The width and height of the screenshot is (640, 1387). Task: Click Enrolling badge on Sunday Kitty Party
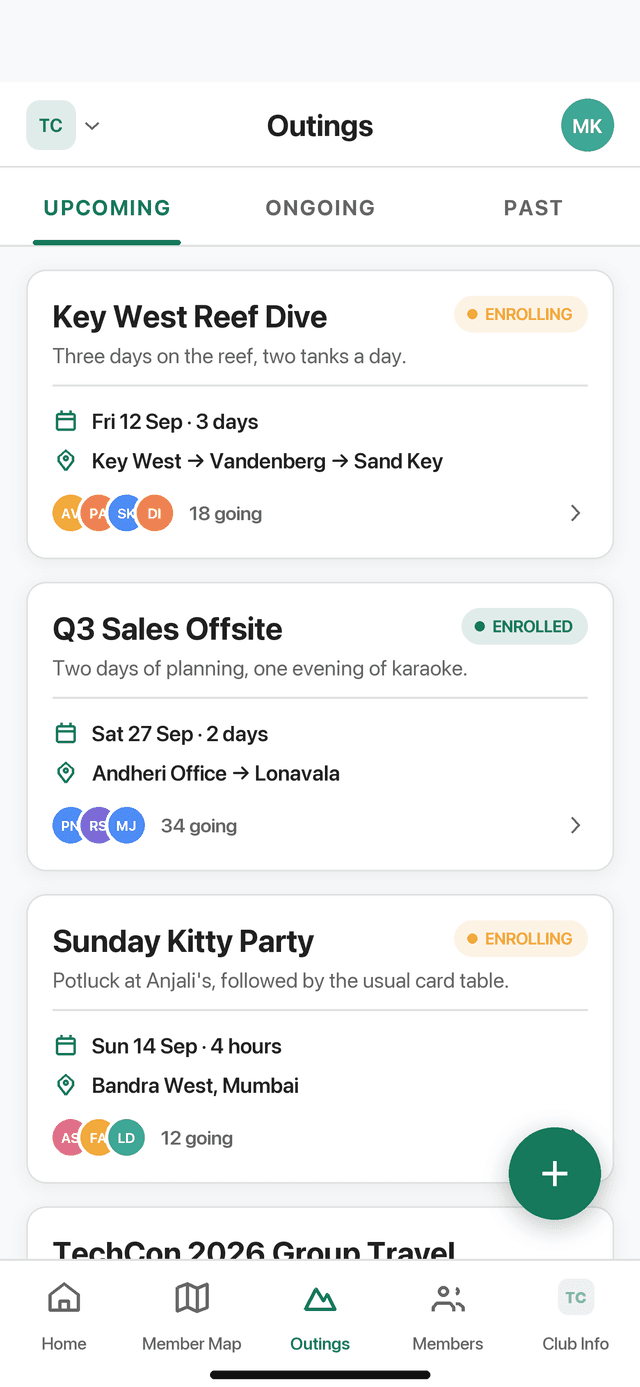click(521, 939)
